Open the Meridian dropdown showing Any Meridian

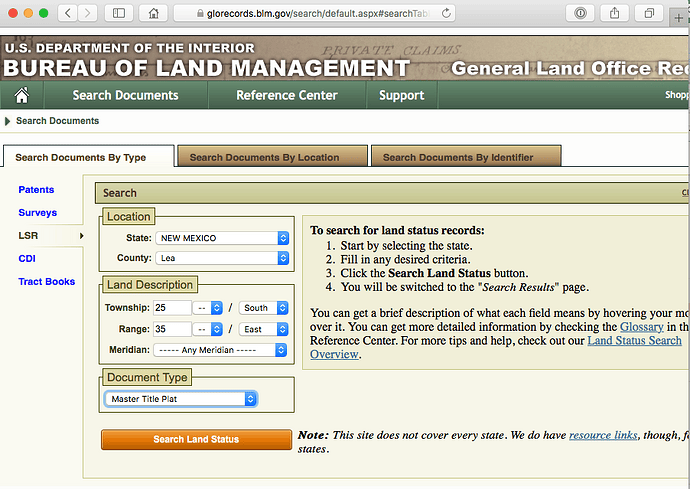pos(220,350)
